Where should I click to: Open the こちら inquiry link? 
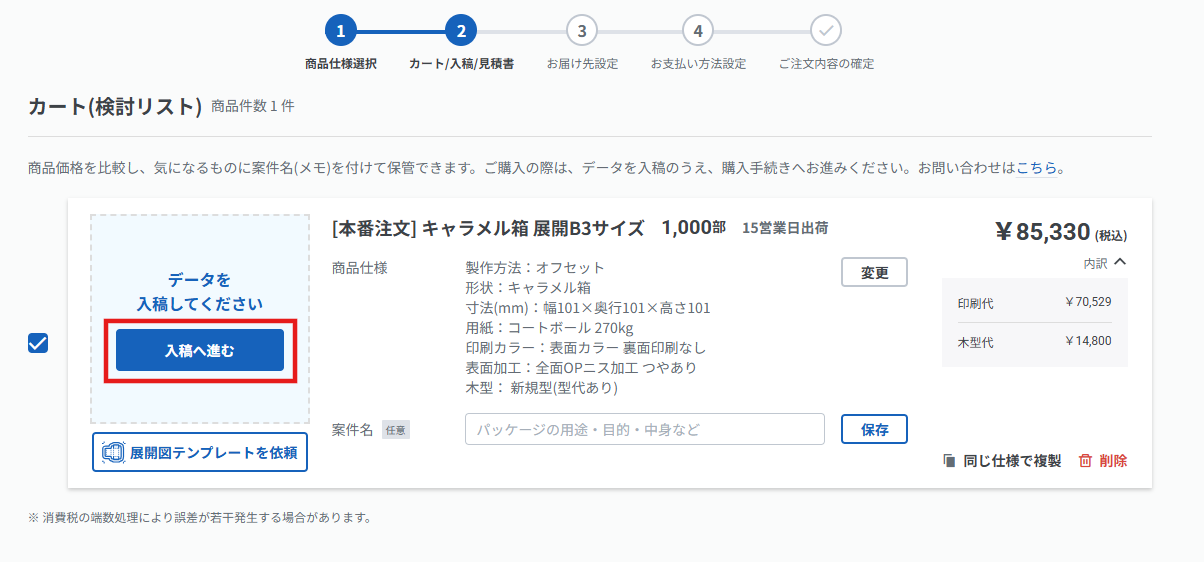[1037, 167]
